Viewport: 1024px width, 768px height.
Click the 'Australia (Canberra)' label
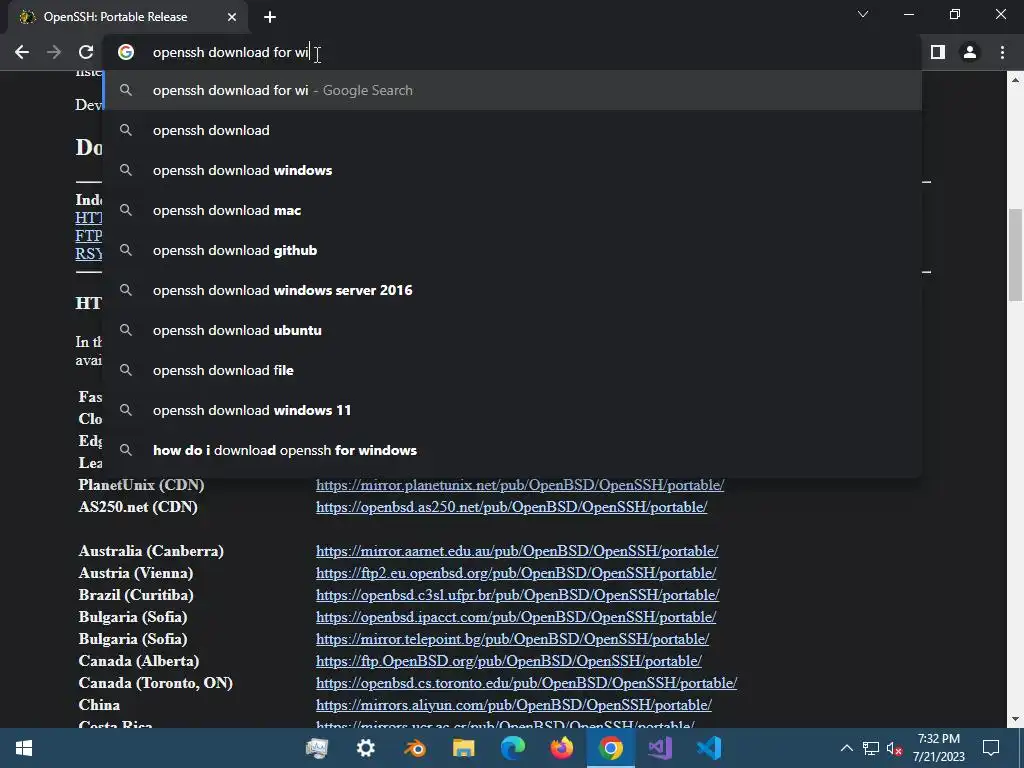(151, 551)
